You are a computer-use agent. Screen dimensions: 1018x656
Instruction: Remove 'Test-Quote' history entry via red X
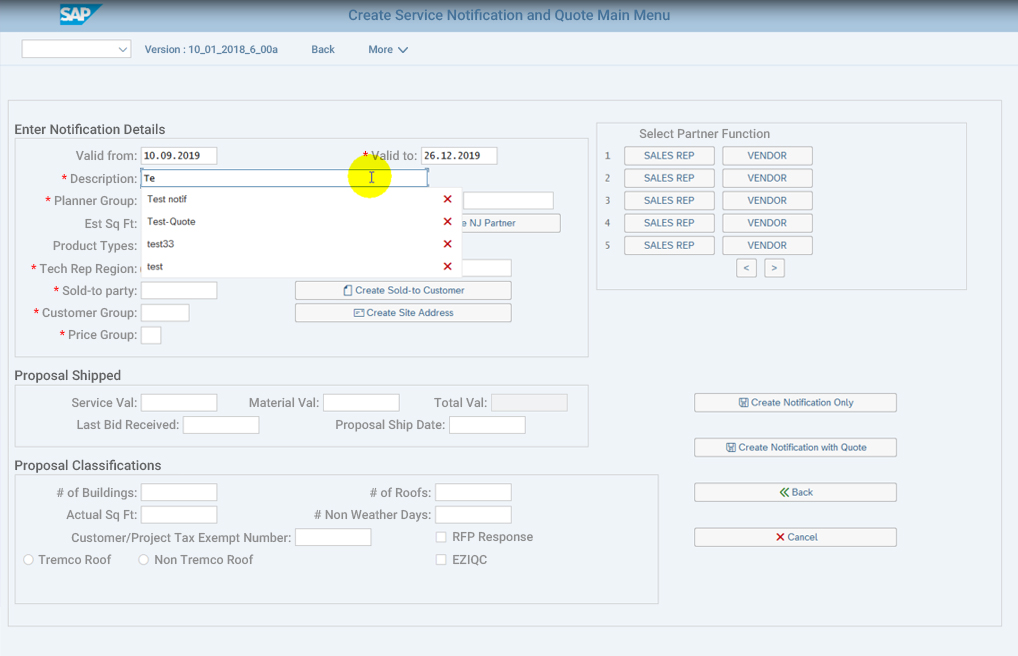(x=447, y=222)
